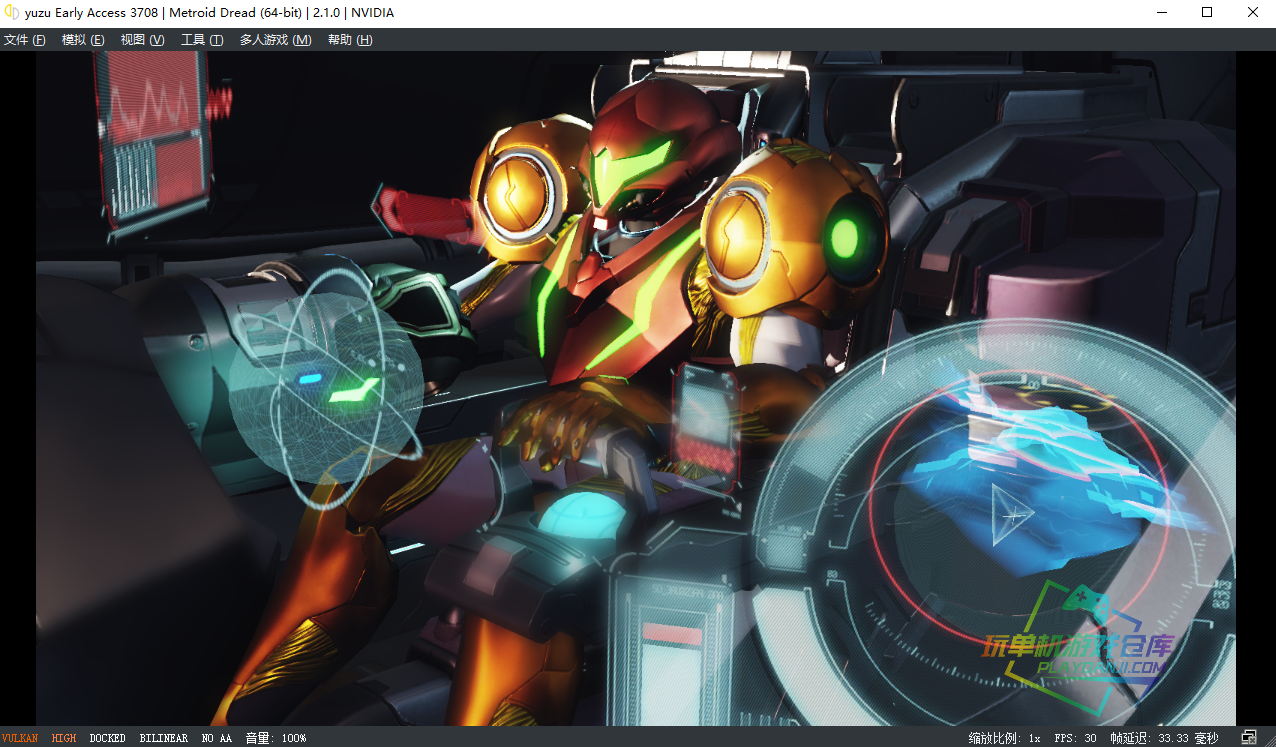This screenshot has width=1276, height=747.
Task: Toggle the DOCKED mode button
Action: click(x=108, y=738)
